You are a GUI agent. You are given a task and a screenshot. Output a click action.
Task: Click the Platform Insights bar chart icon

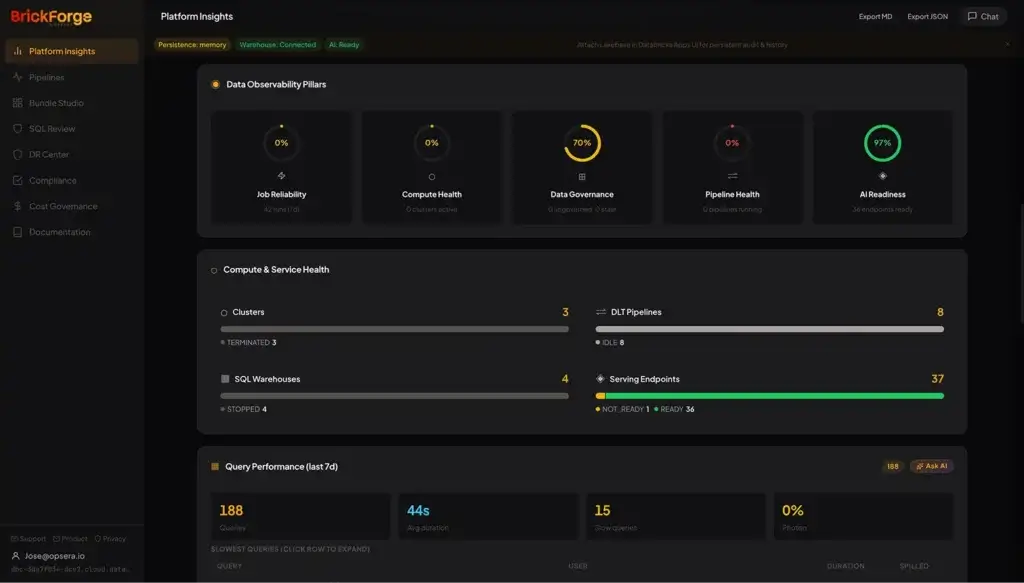pyautogui.click(x=18, y=51)
